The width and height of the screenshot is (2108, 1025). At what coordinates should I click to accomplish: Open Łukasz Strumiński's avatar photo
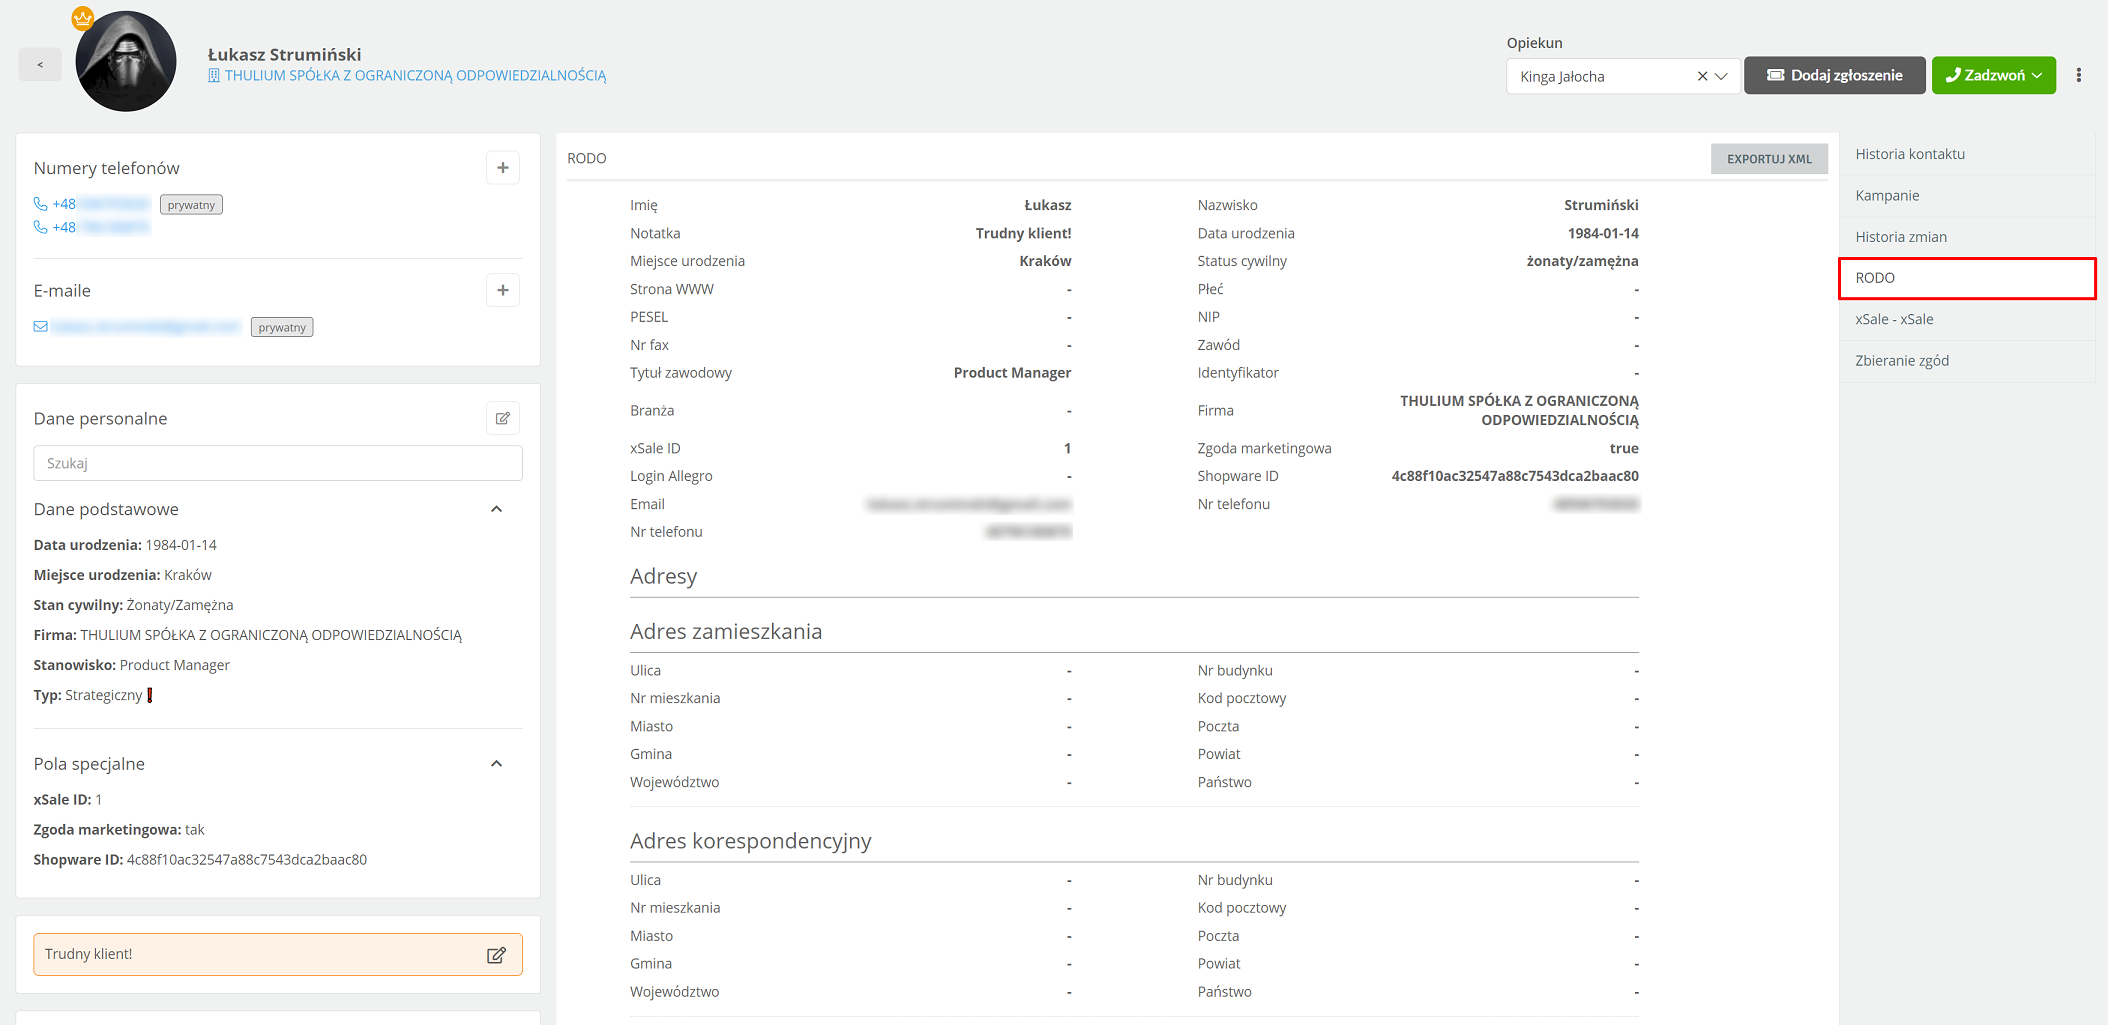pyautogui.click(x=126, y=62)
